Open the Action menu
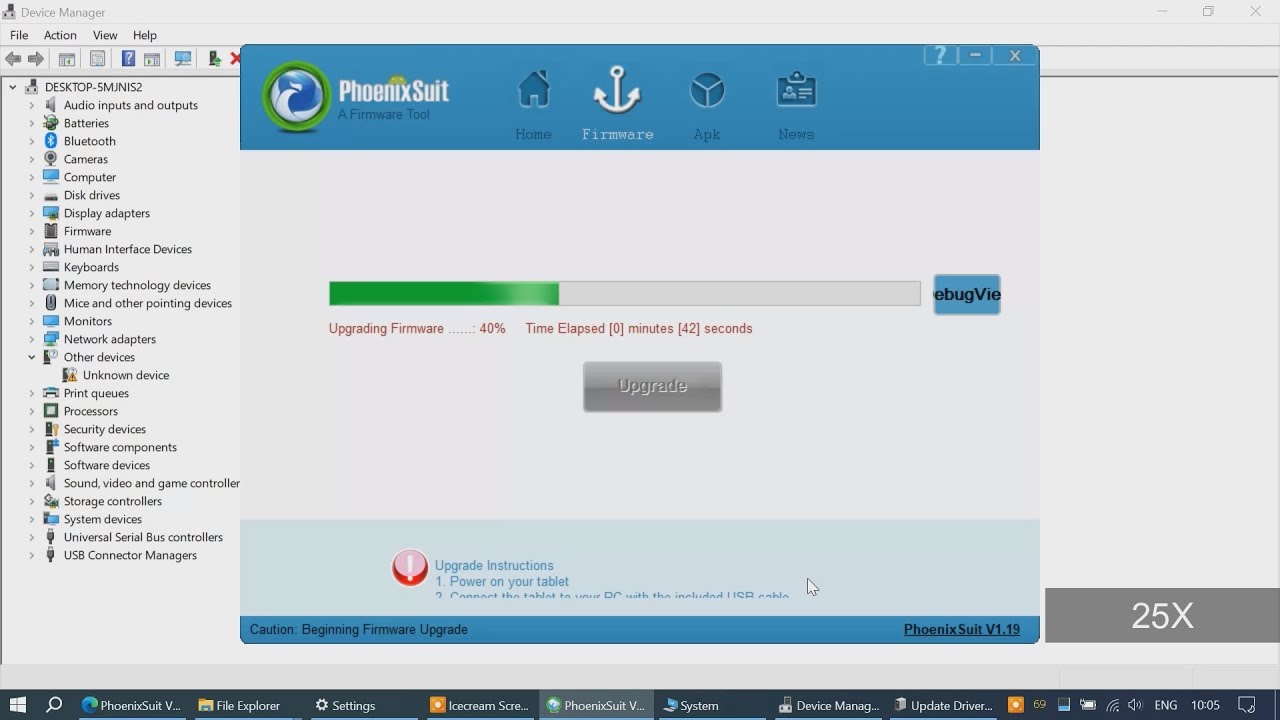Screen dimensions: 1280x720 [60, 35]
